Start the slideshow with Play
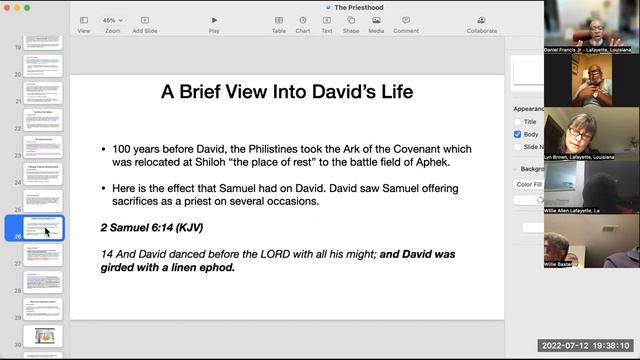Image resolution: width=640 pixels, height=360 pixels. point(214,20)
